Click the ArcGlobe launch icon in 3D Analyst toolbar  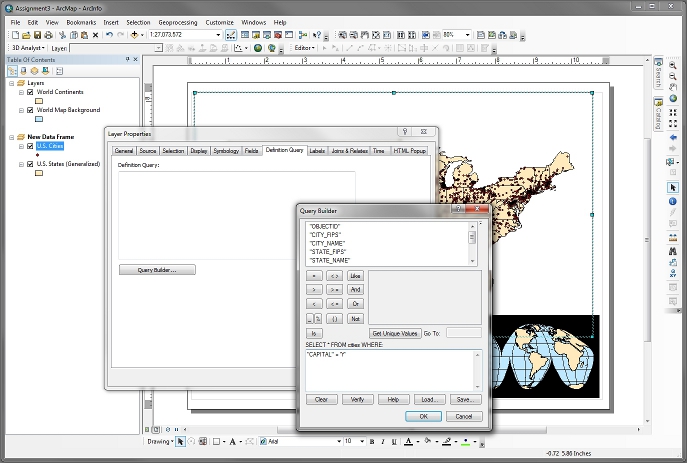coord(272,48)
